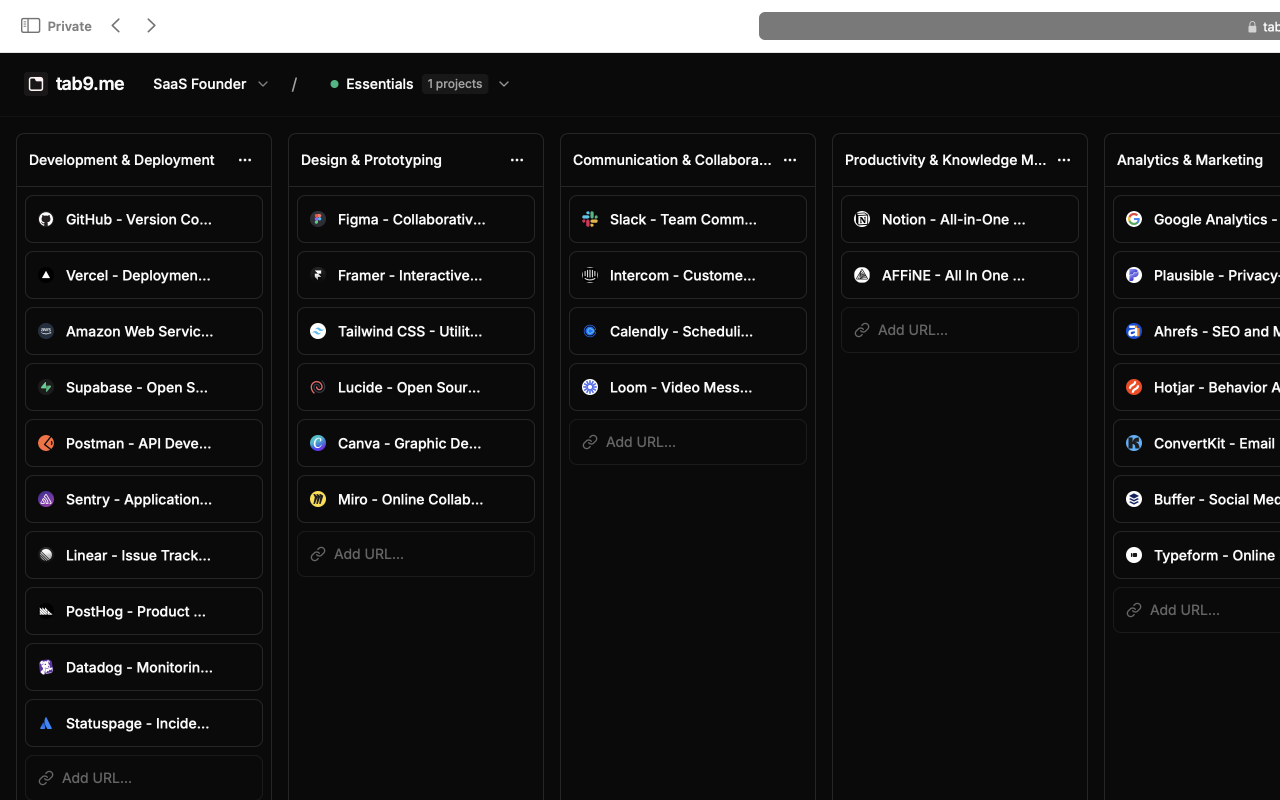Click the Intercom logo icon

[590, 275]
